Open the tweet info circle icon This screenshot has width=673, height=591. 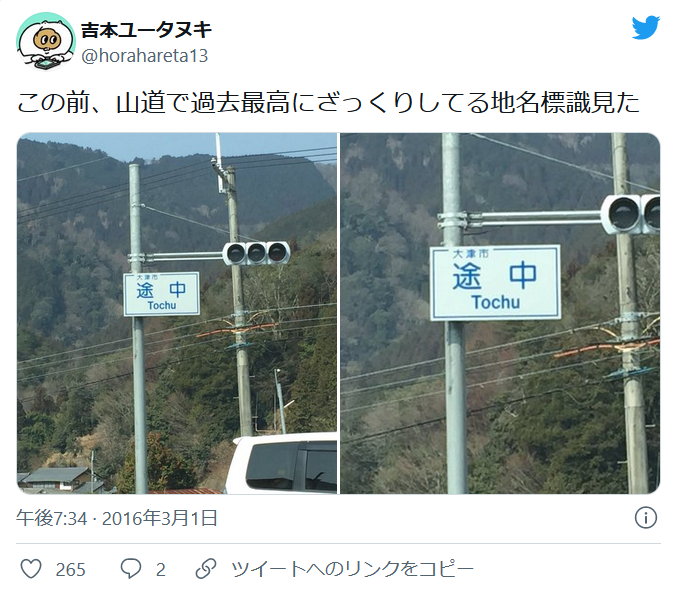[x=646, y=517]
